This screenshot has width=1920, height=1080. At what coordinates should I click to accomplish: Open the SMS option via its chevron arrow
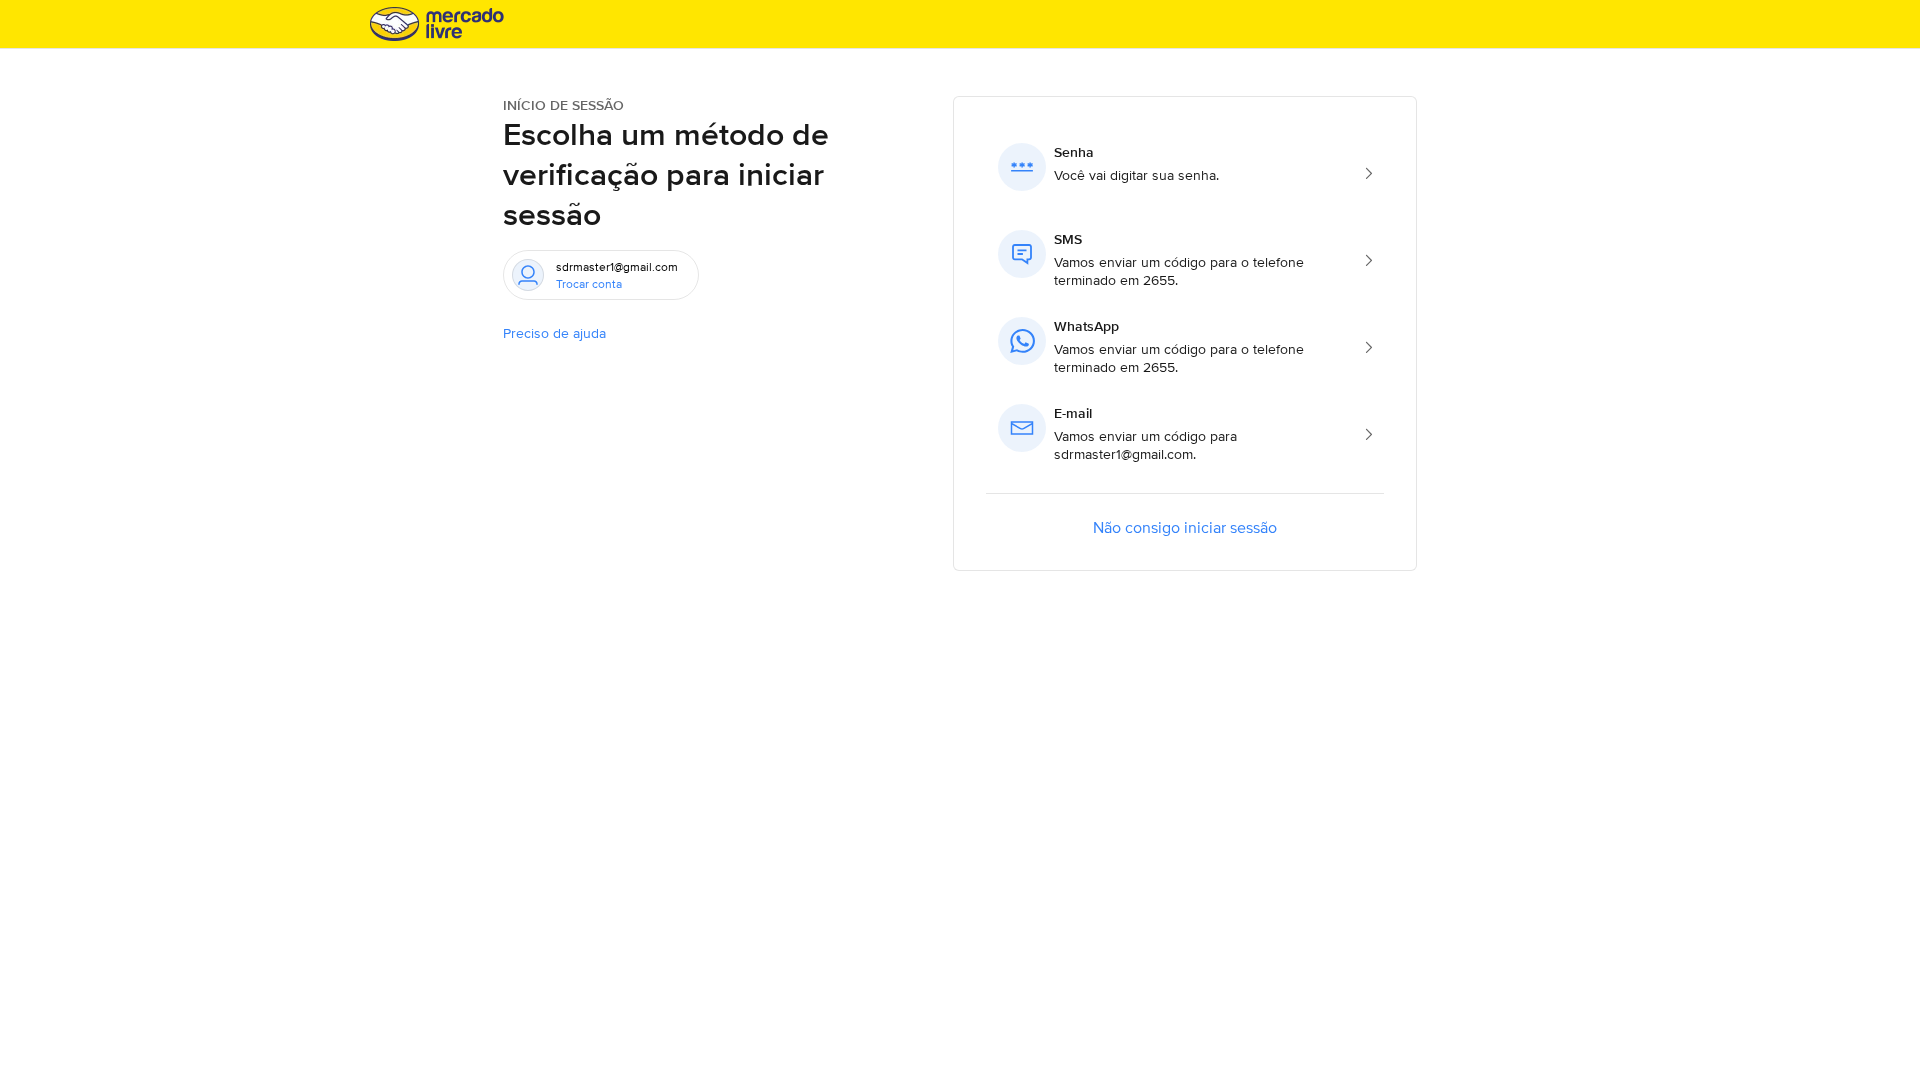pyautogui.click(x=1368, y=260)
